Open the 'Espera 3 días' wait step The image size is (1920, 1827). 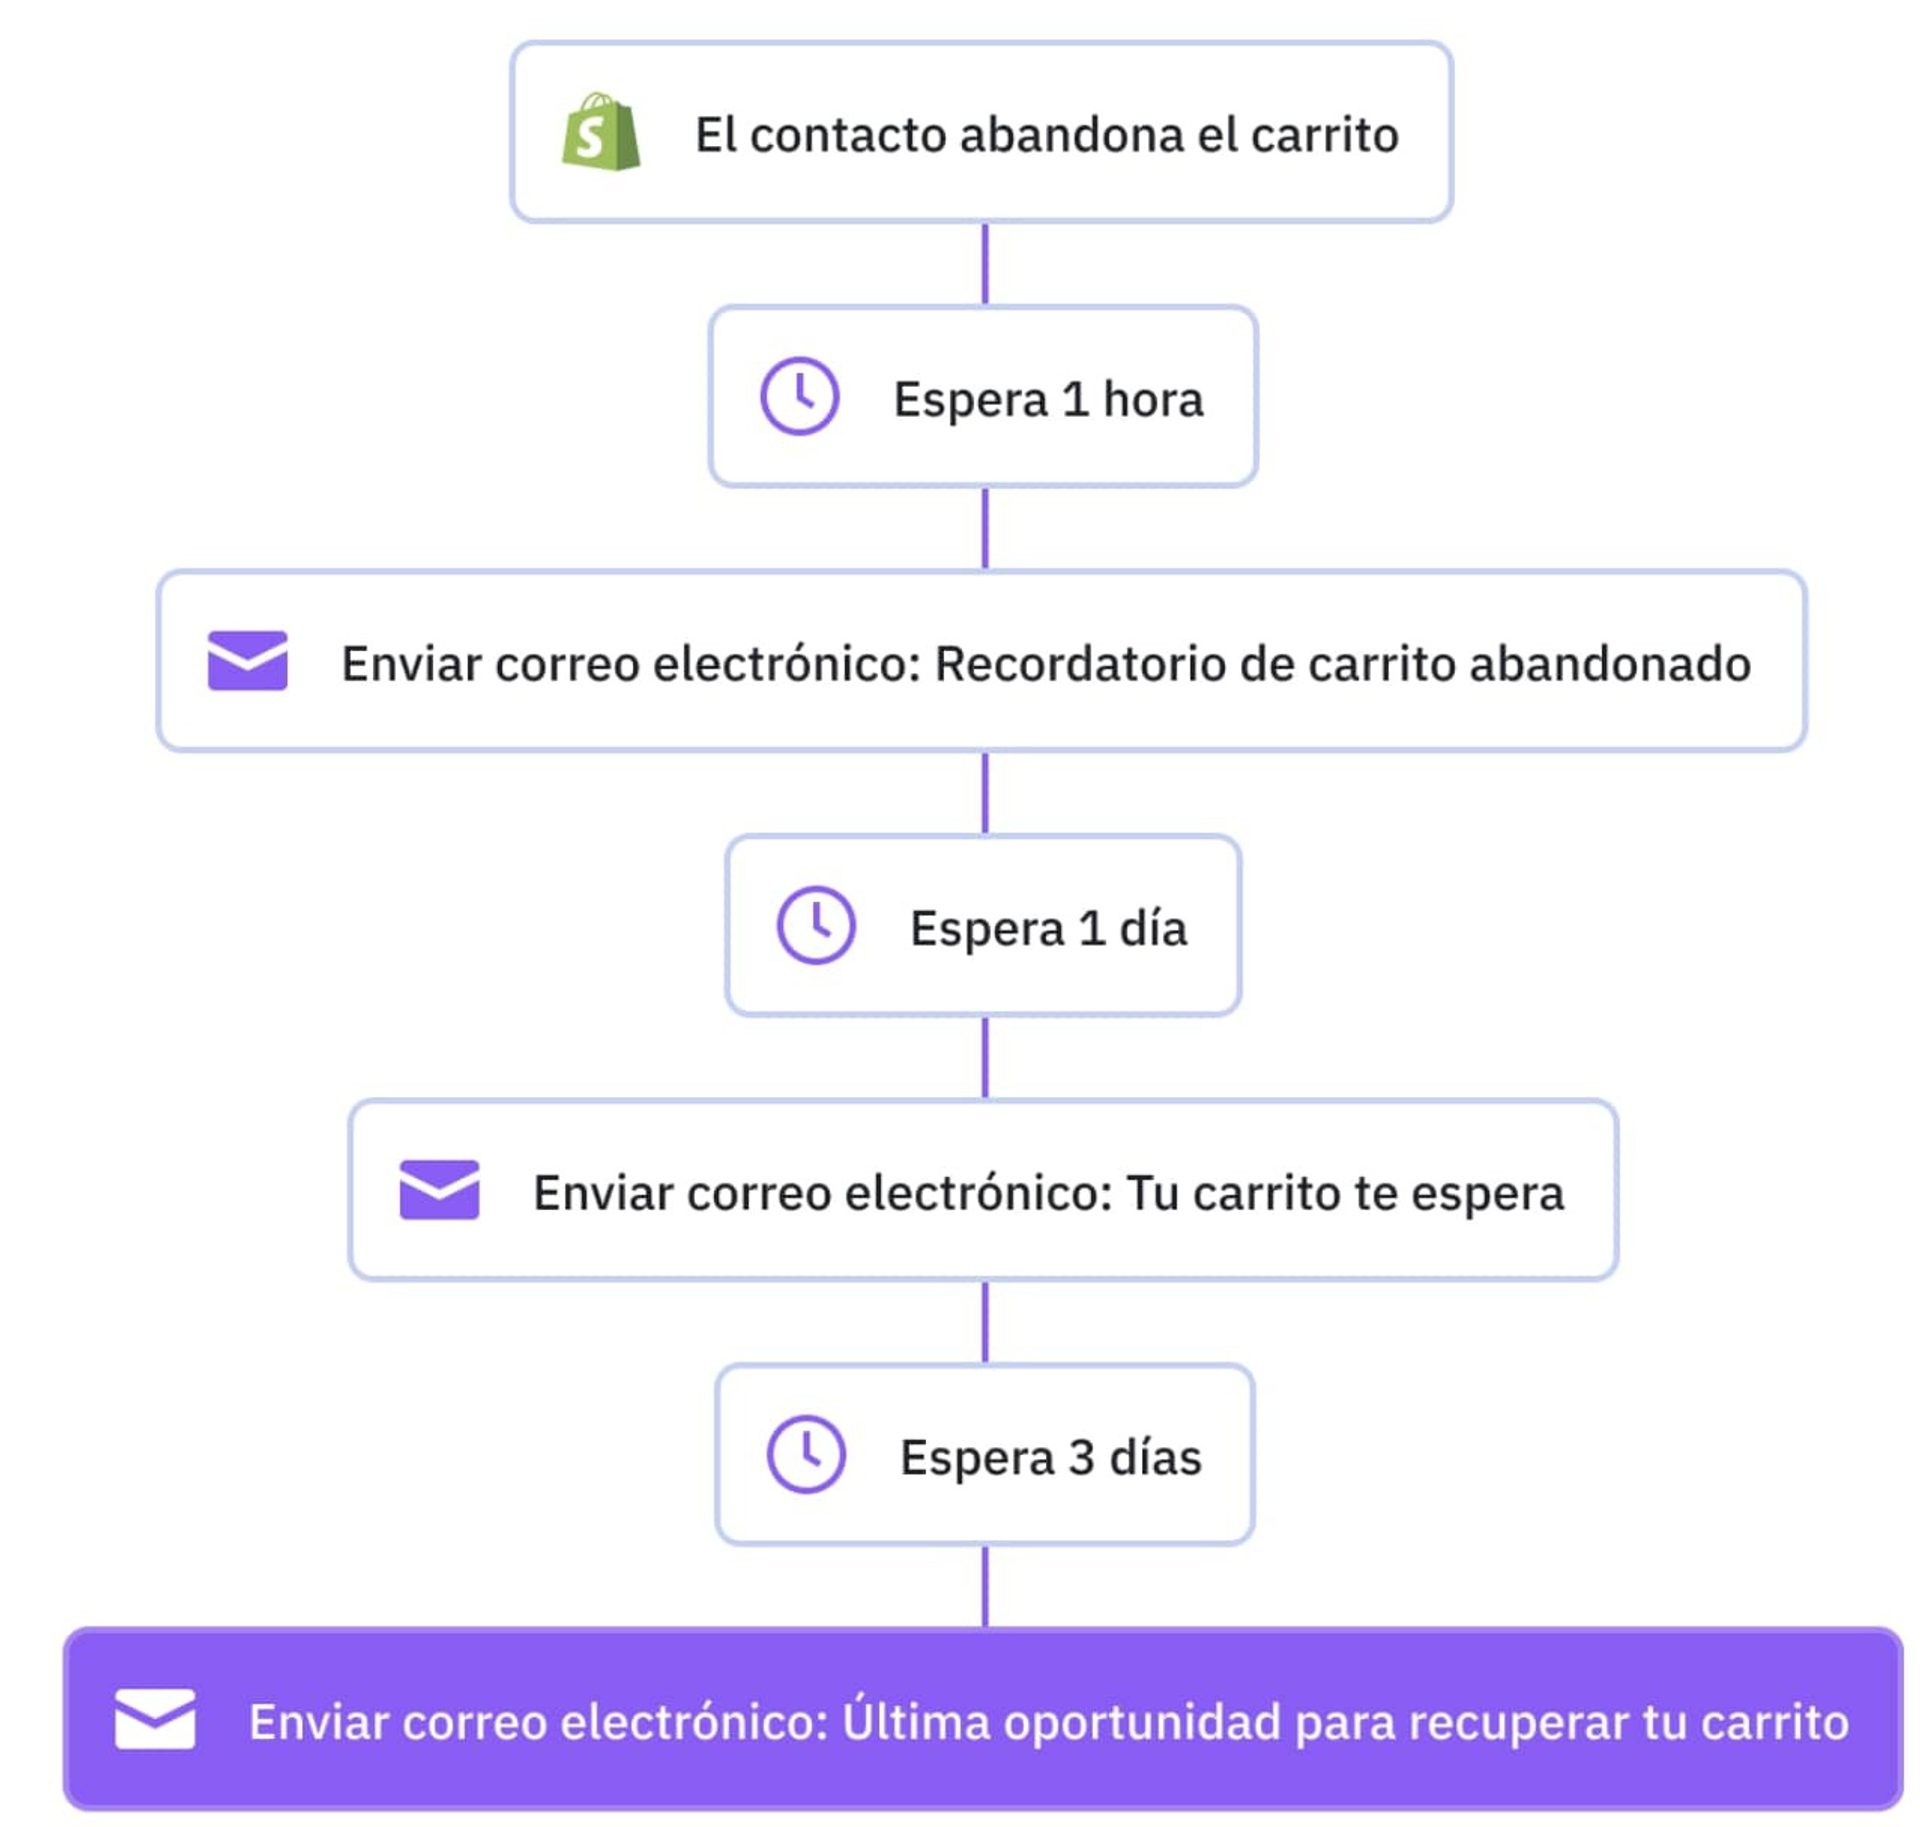coord(1050,1457)
